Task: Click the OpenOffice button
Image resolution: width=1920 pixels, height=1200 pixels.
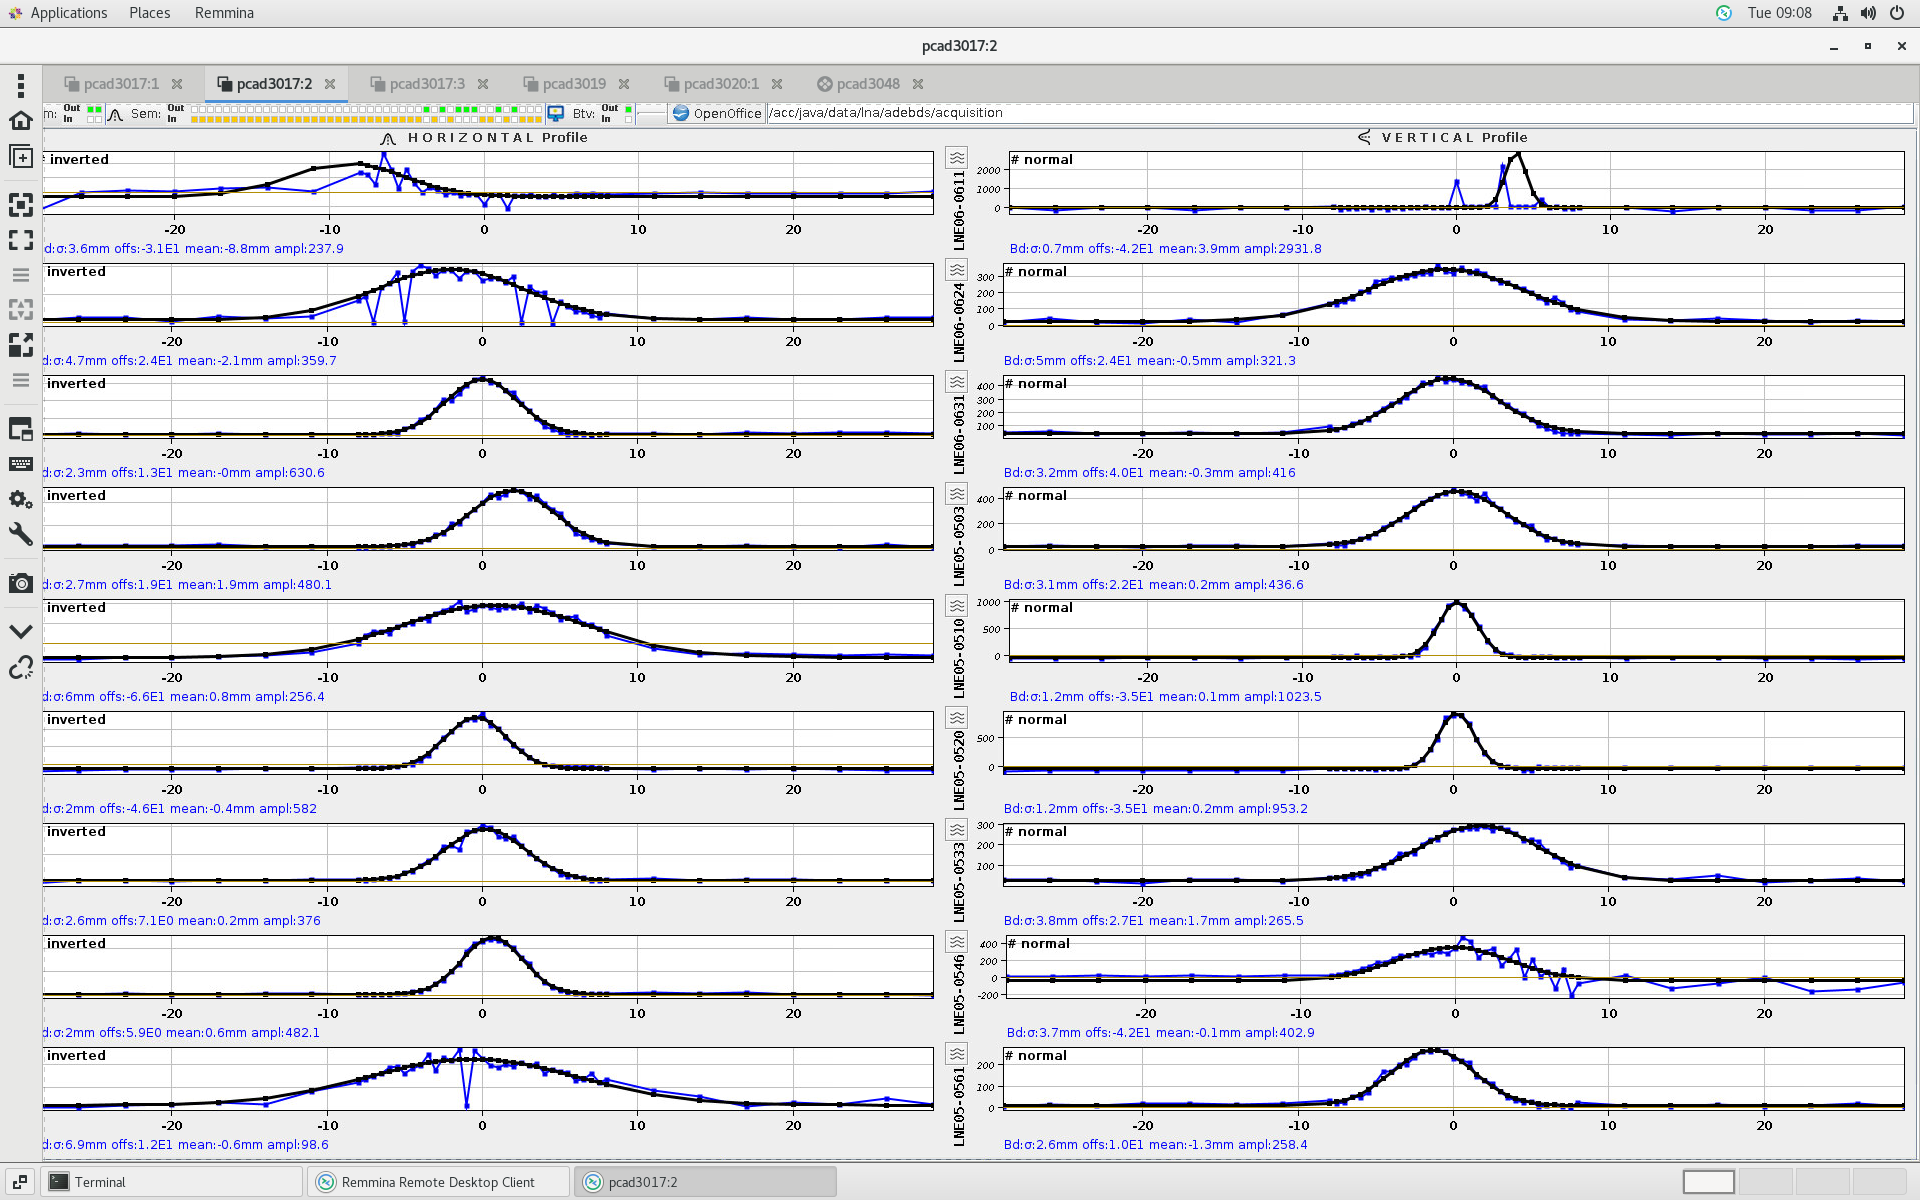Action: pyautogui.click(x=717, y=113)
